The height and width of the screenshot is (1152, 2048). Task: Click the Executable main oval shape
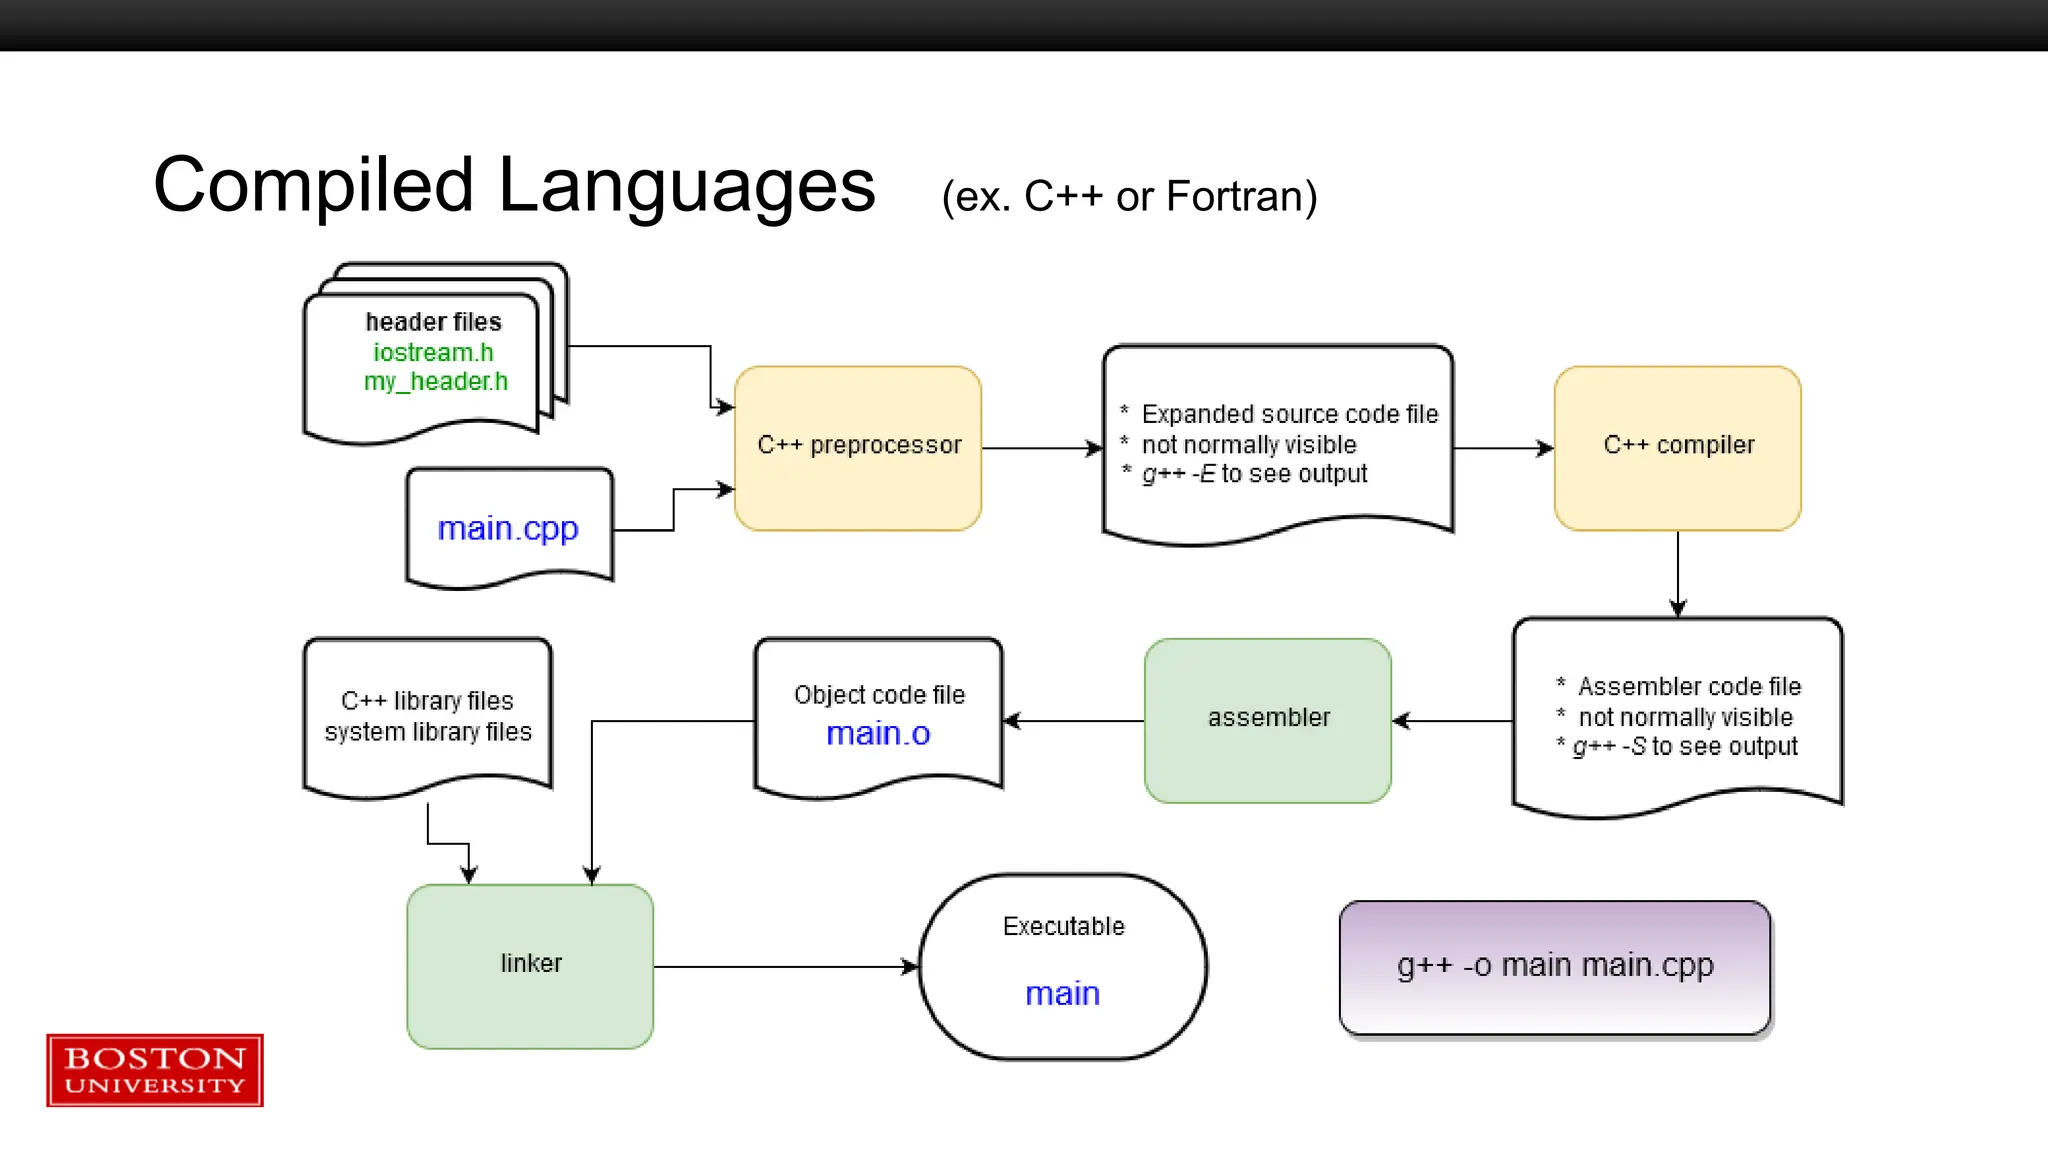[1062, 965]
